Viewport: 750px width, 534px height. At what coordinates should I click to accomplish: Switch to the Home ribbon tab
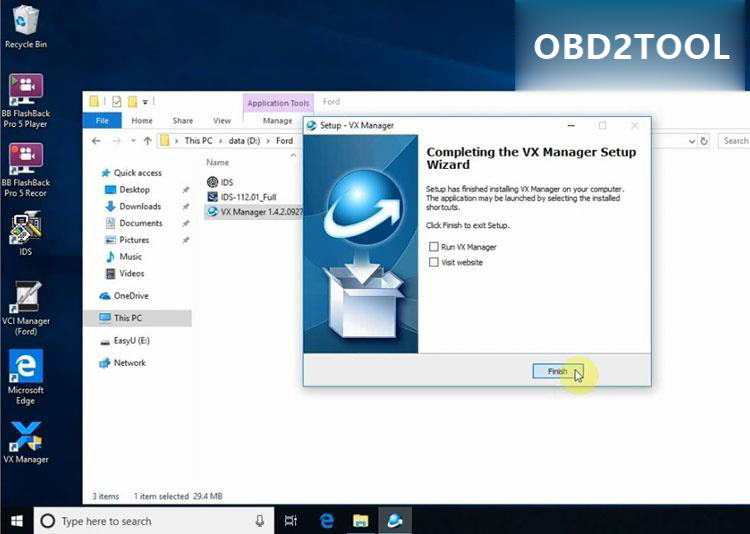click(142, 121)
